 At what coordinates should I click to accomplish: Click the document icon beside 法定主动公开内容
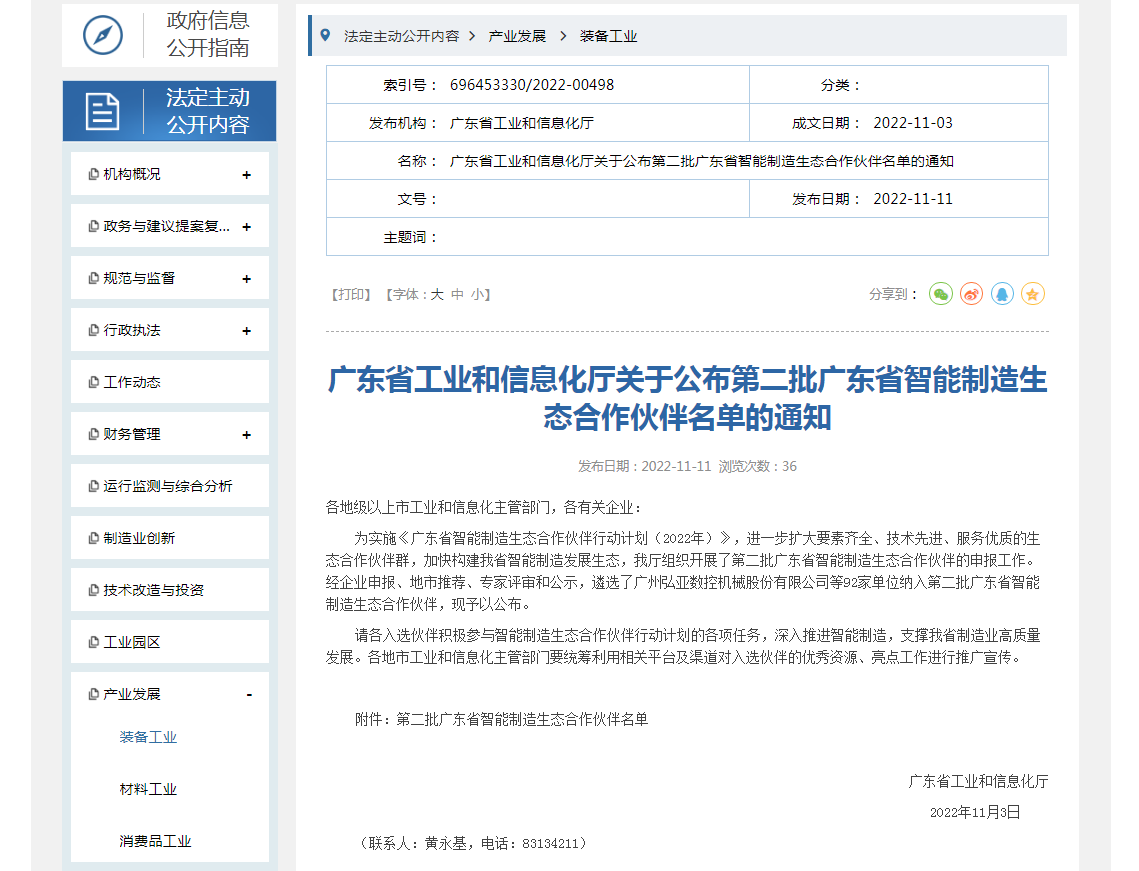(x=102, y=111)
